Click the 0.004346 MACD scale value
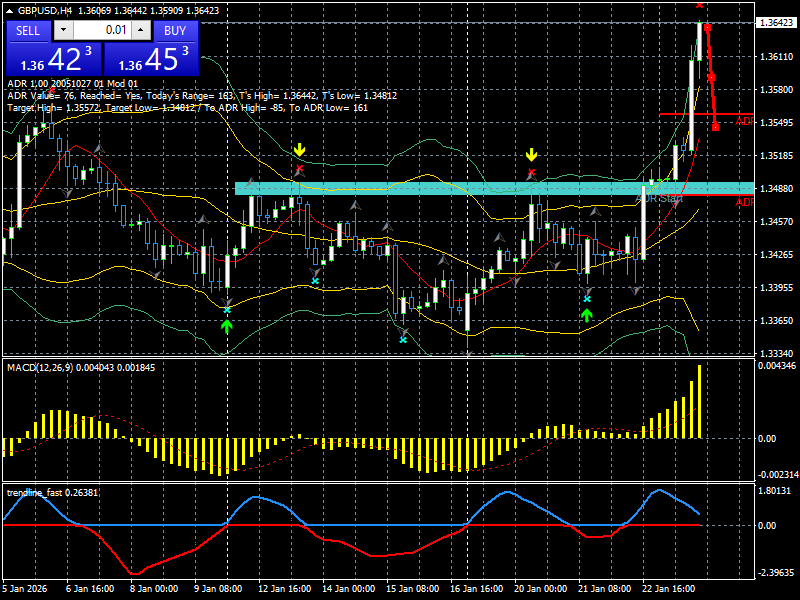The image size is (800, 600). (x=777, y=366)
